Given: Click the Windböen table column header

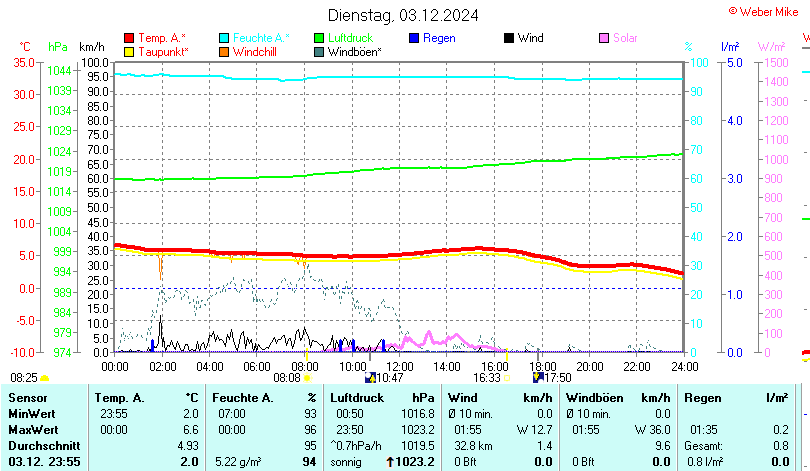Looking at the screenshot, I should [595, 398].
